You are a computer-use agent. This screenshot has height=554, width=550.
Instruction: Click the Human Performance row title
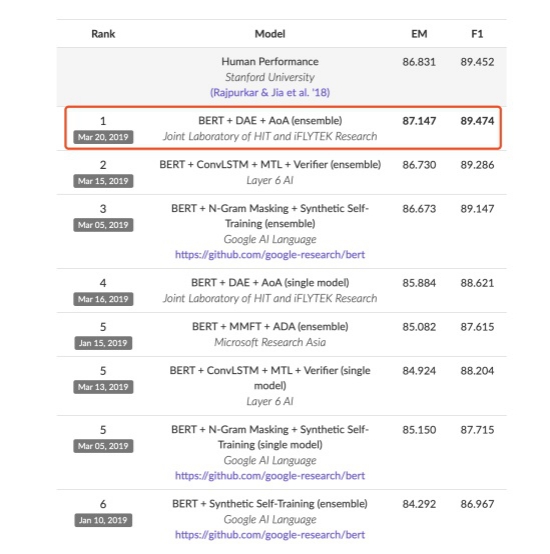pyautogui.click(x=270, y=62)
